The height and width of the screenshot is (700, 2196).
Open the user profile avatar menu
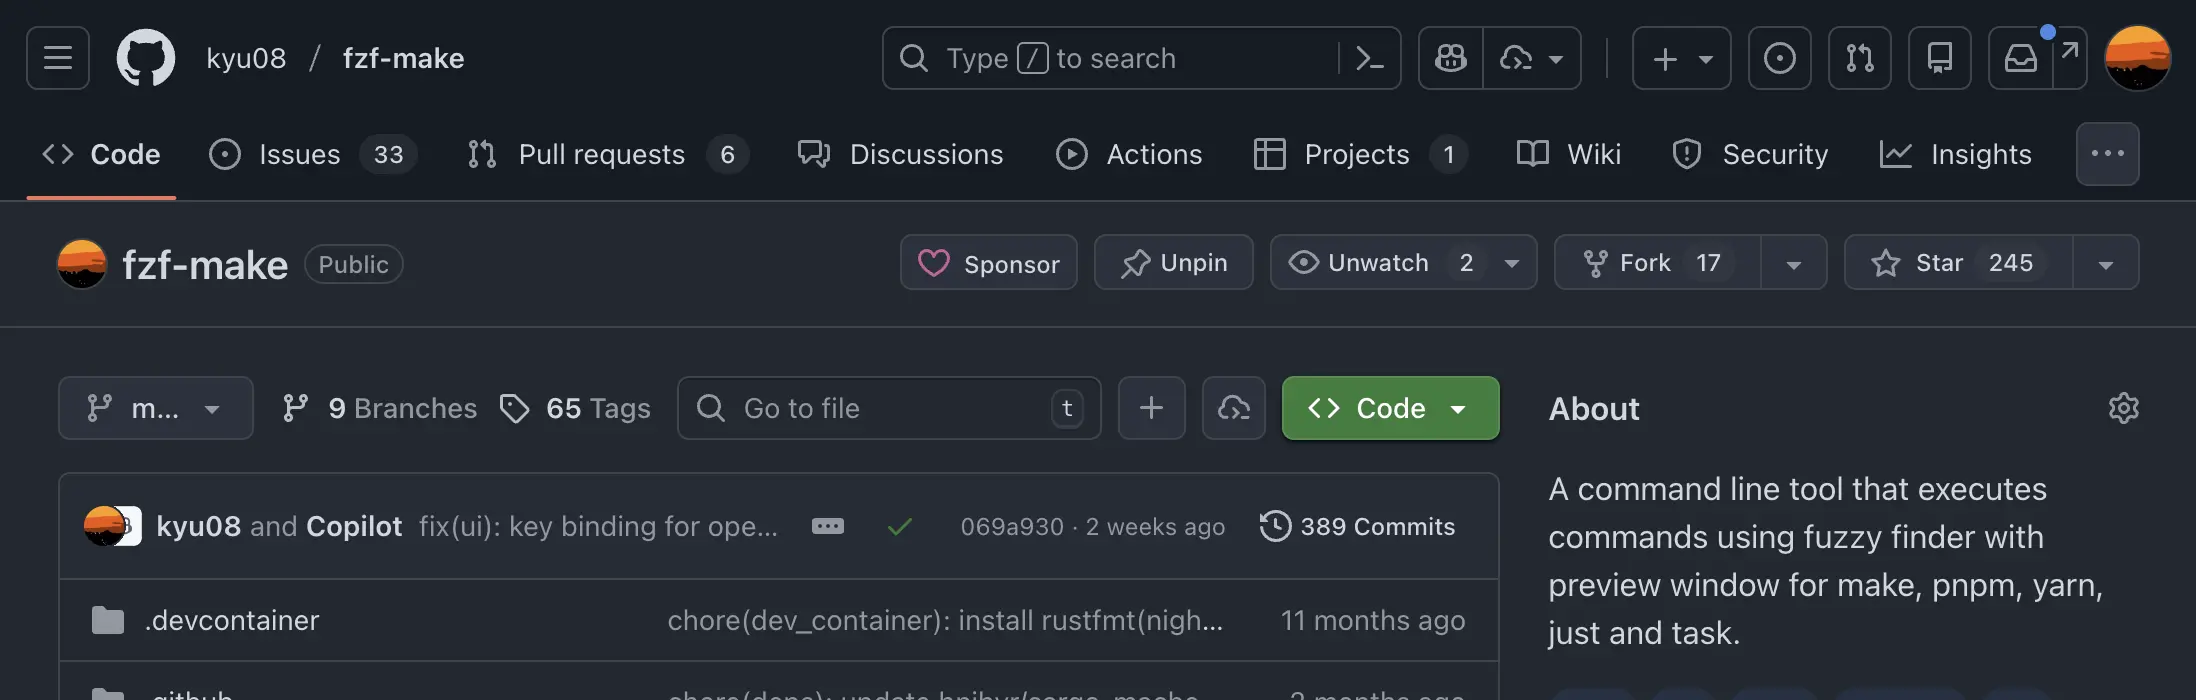(x=2138, y=58)
